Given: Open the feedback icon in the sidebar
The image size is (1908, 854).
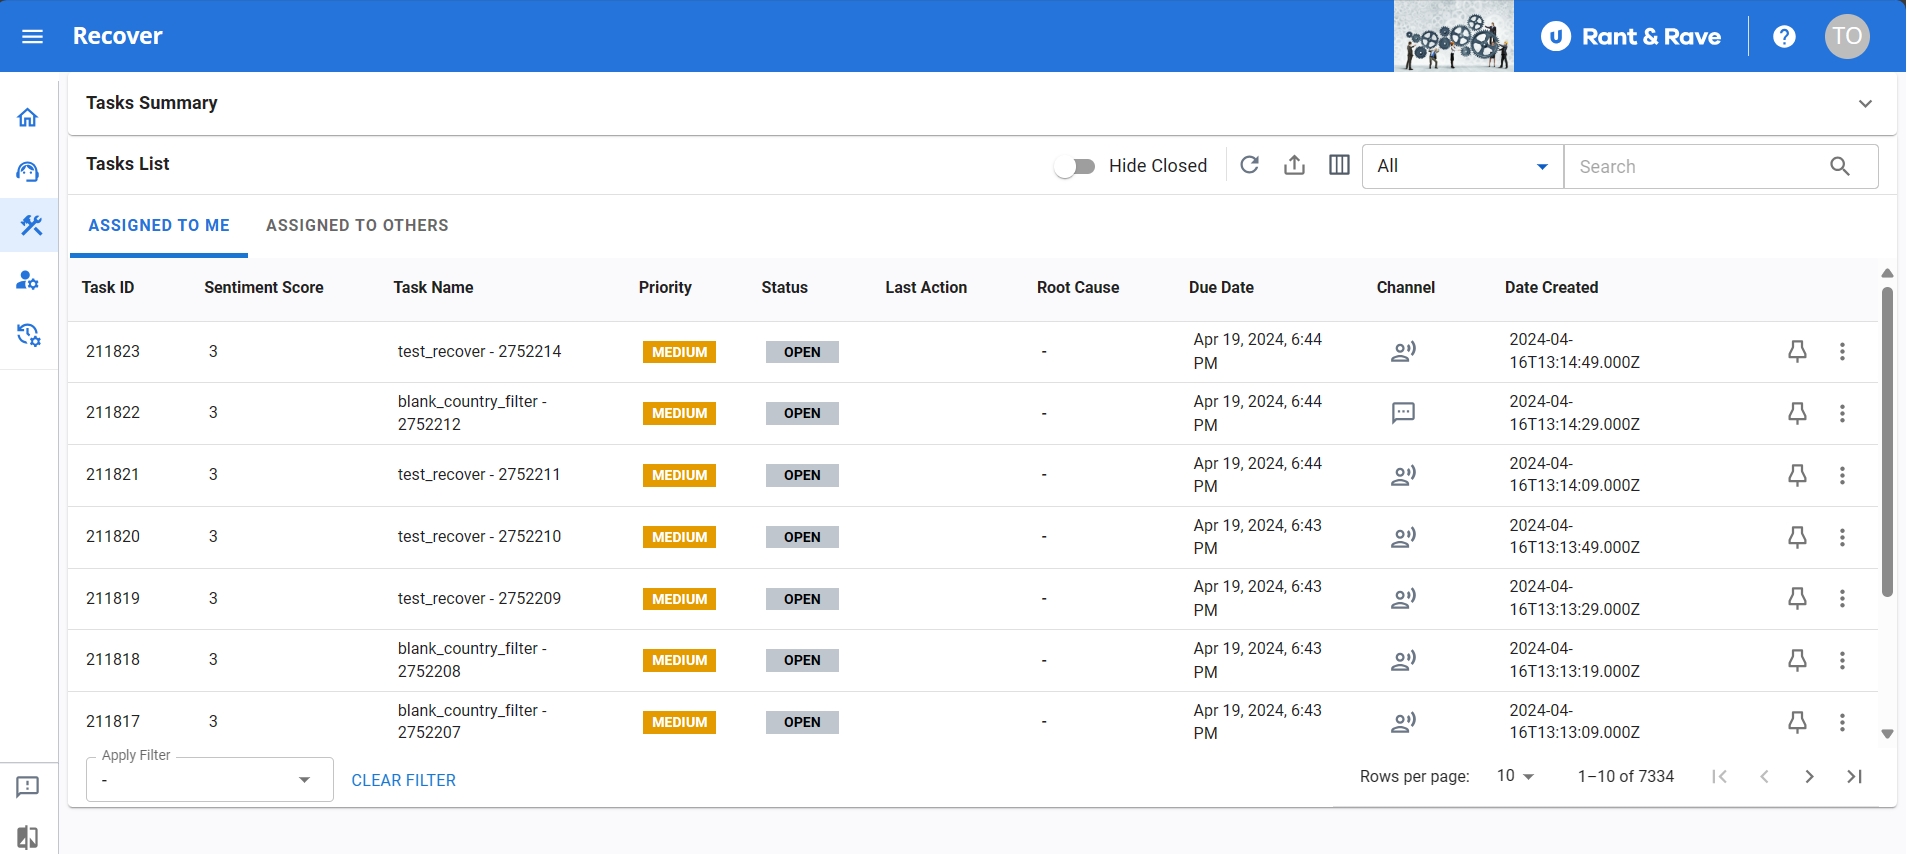Looking at the screenshot, I should point(28,787).
